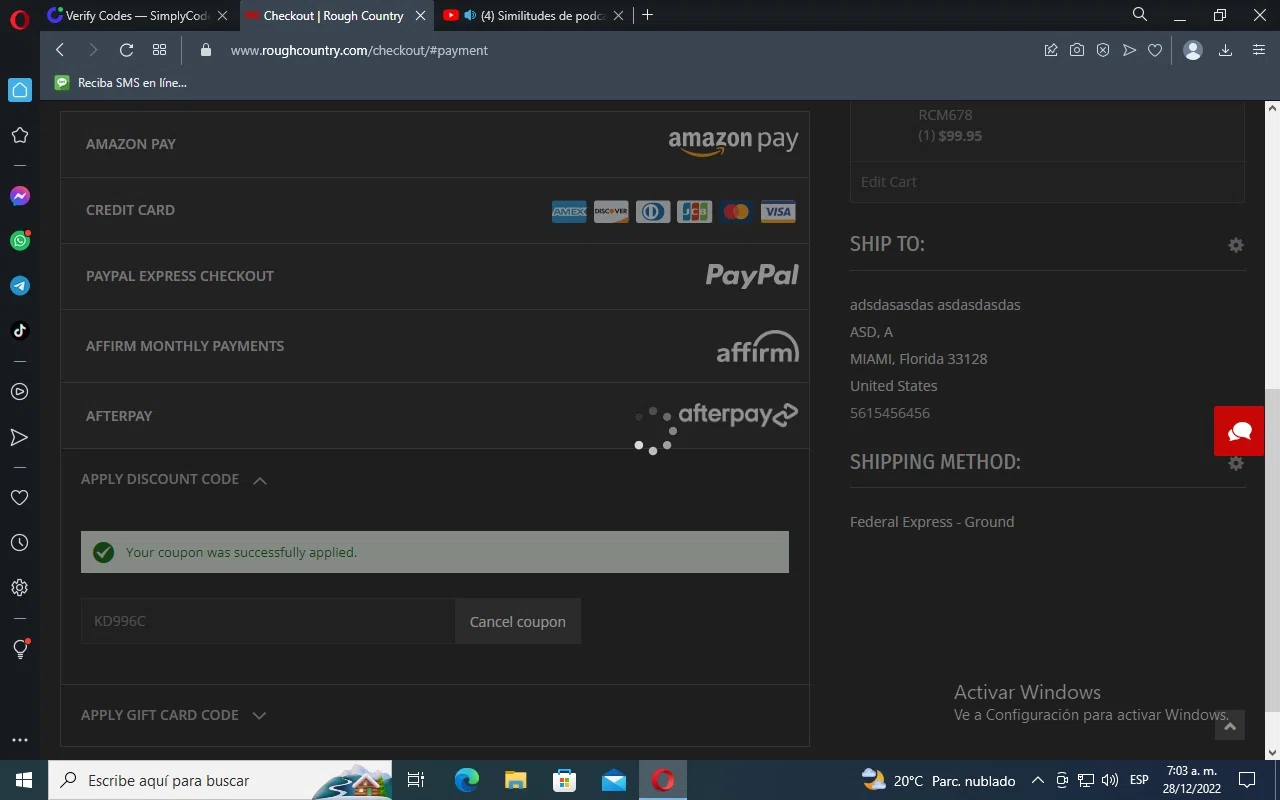The image size is (1280, 800).
Task: Open Reciba SMS en línea bookmark
Action: [x=121, y=83]
